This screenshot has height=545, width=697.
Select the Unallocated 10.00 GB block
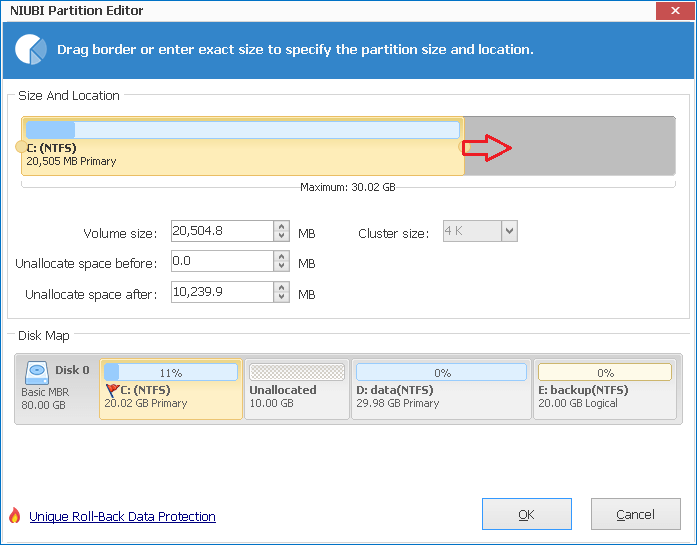tap(297, 389)
